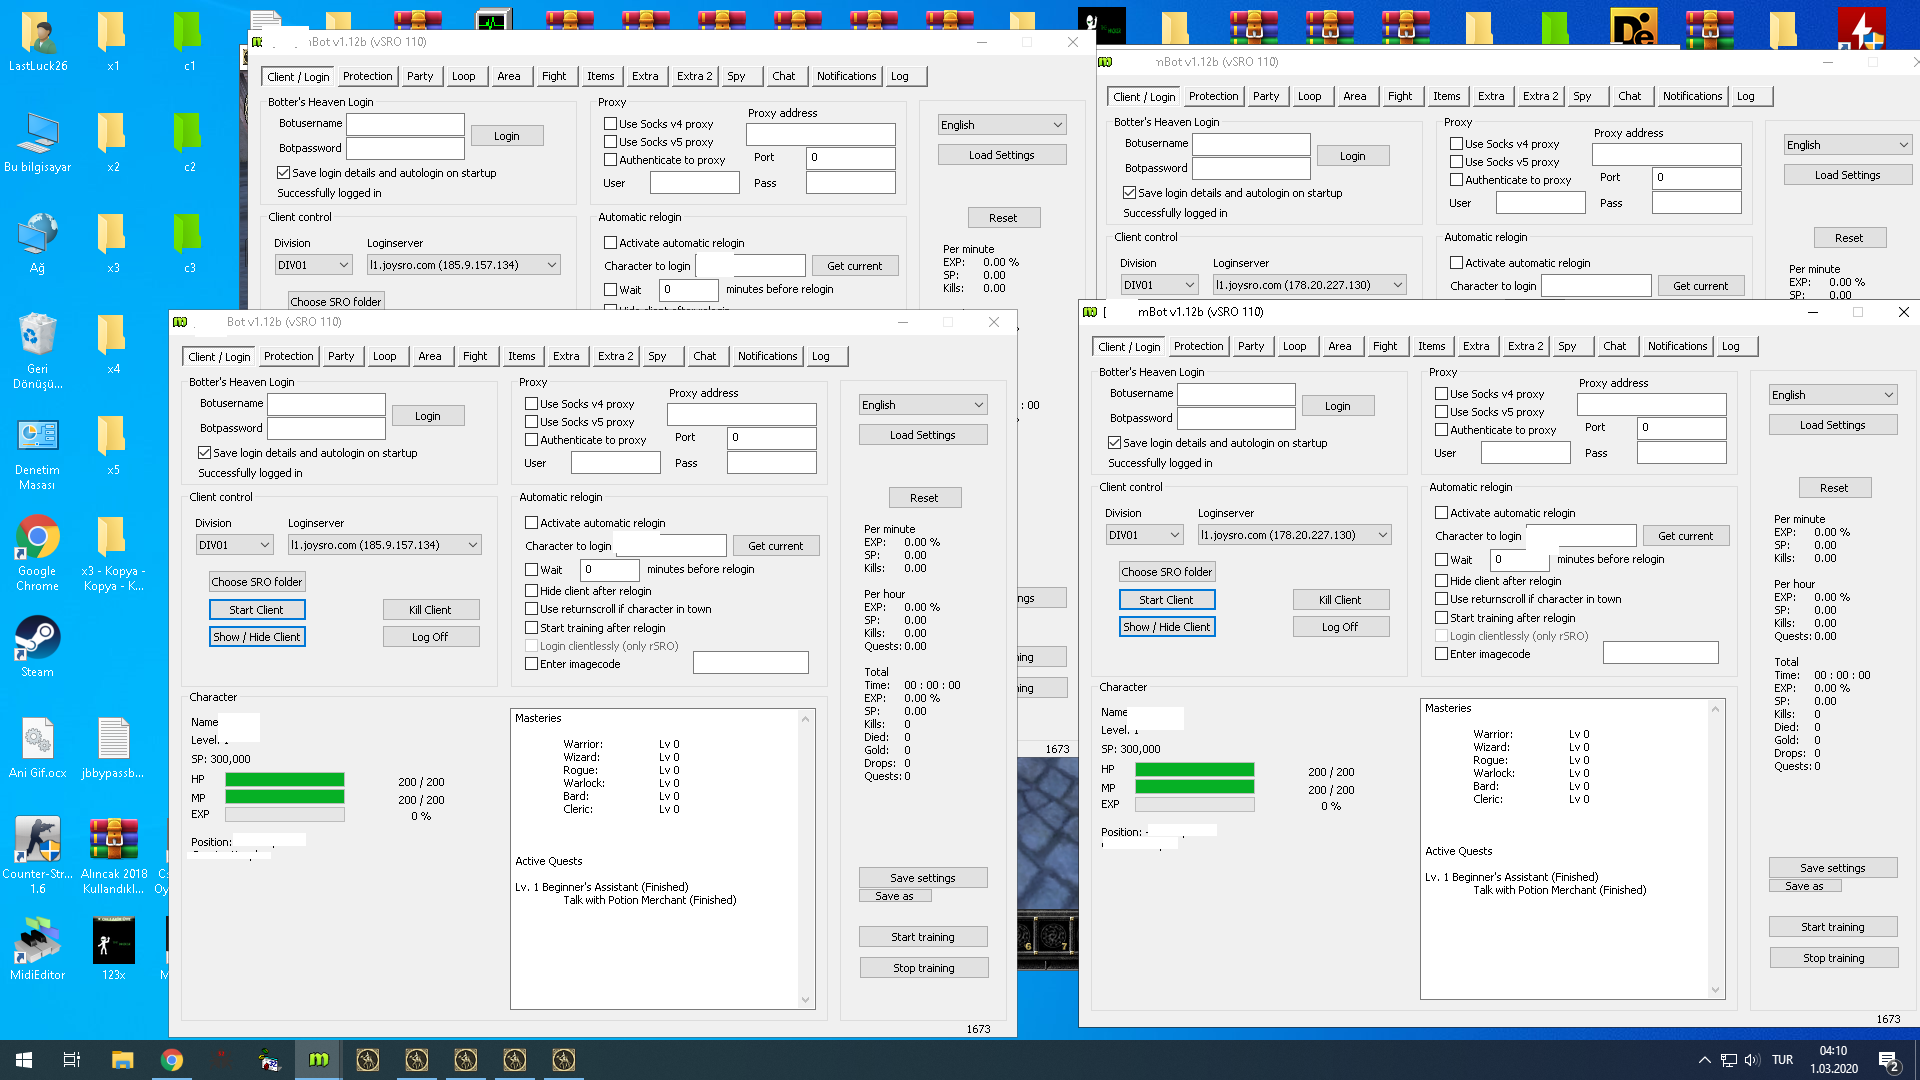
Task: Launch Counter-Strike 1.6 shortcut
Action: (38, 854)
